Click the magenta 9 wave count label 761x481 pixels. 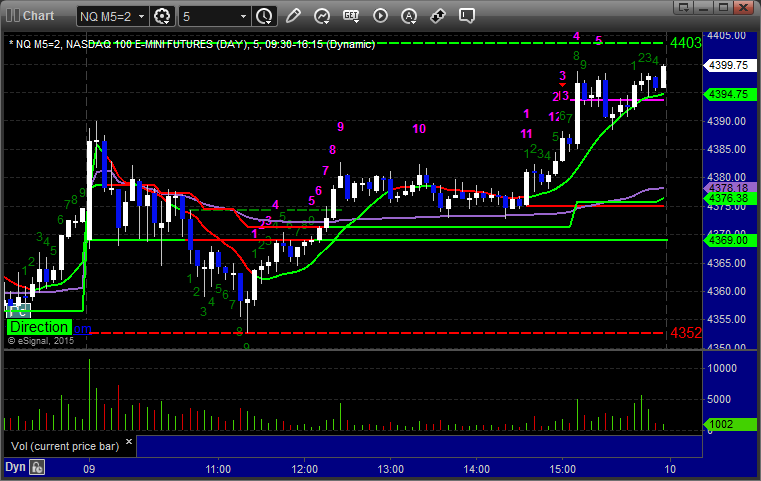click(x=341, y=127)
